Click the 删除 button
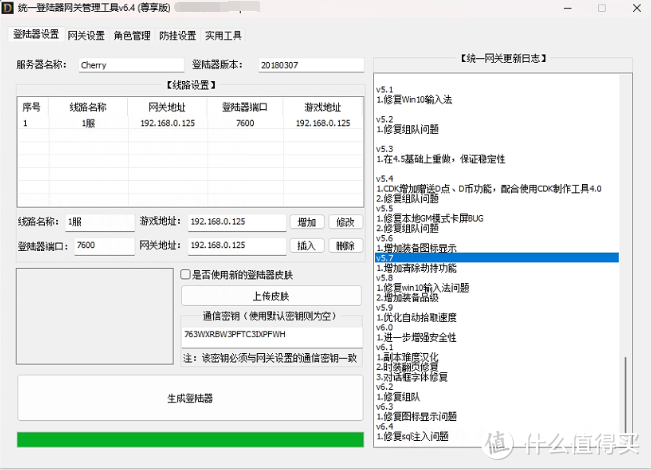 pyautogui.click(x=345, y=246)
